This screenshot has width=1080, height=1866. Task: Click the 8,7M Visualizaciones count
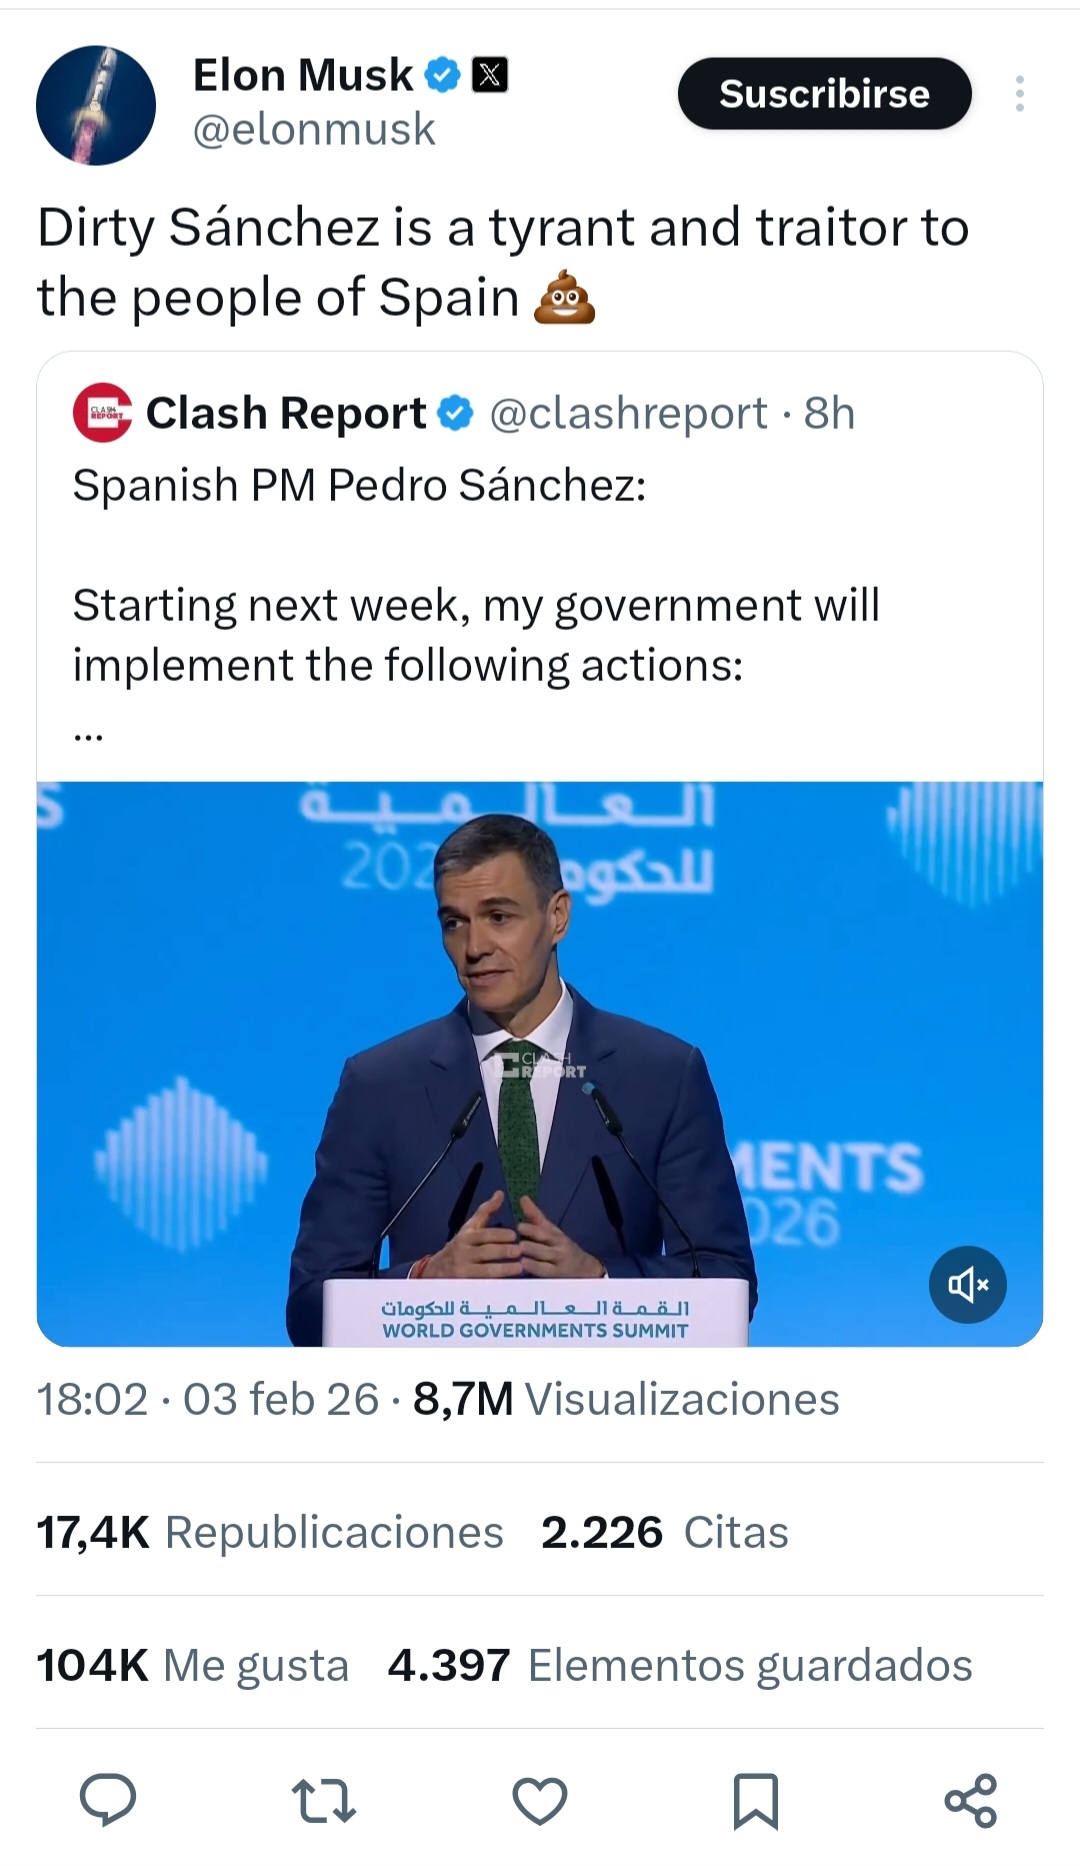(626, 1399)
